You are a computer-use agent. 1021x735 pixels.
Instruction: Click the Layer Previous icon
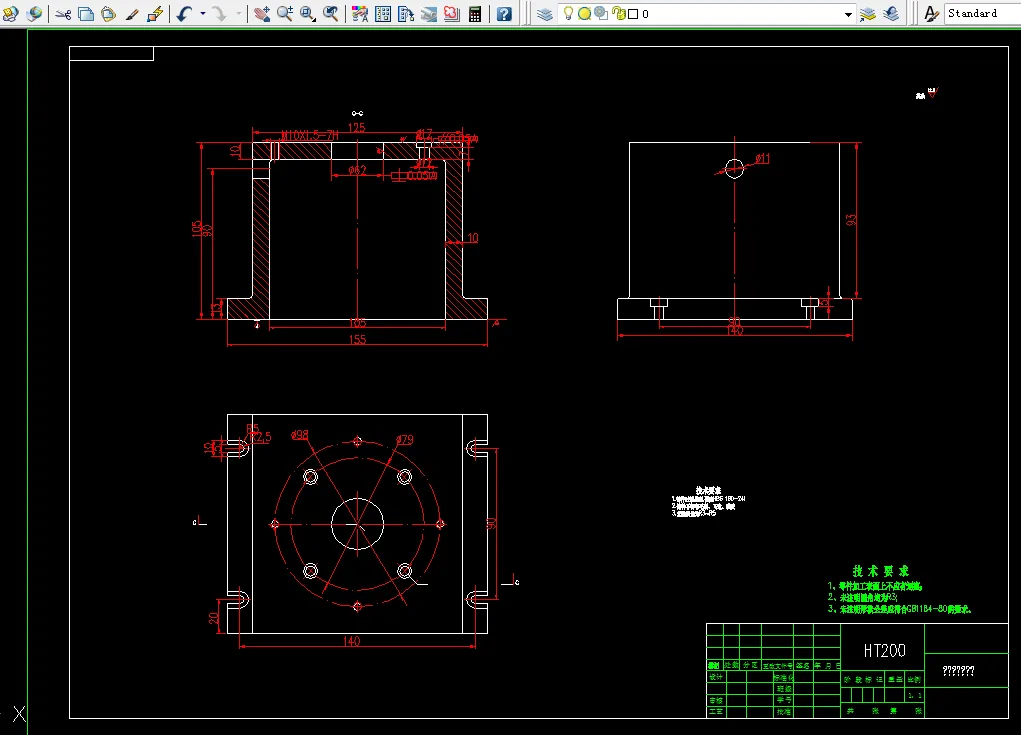(891, 14)
